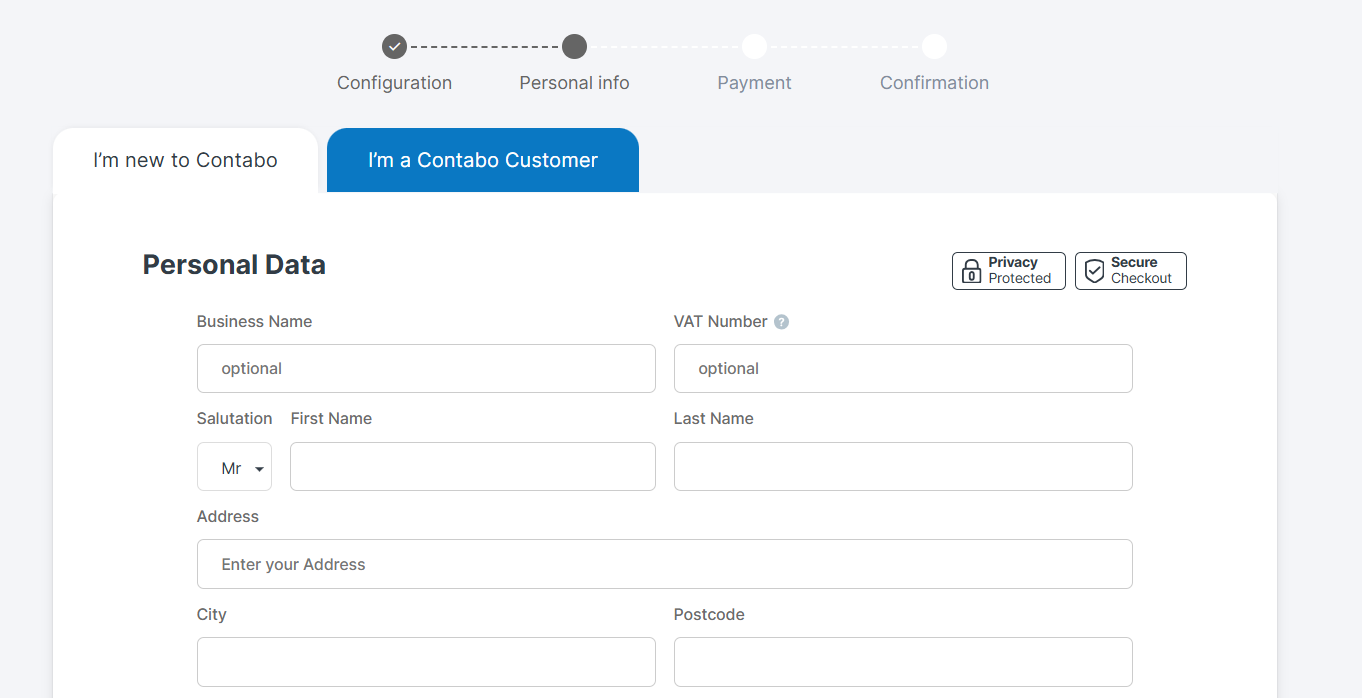Click the Configuration step label
The width and height of the screenshot is (1362, 698).
tap(394, 83)
